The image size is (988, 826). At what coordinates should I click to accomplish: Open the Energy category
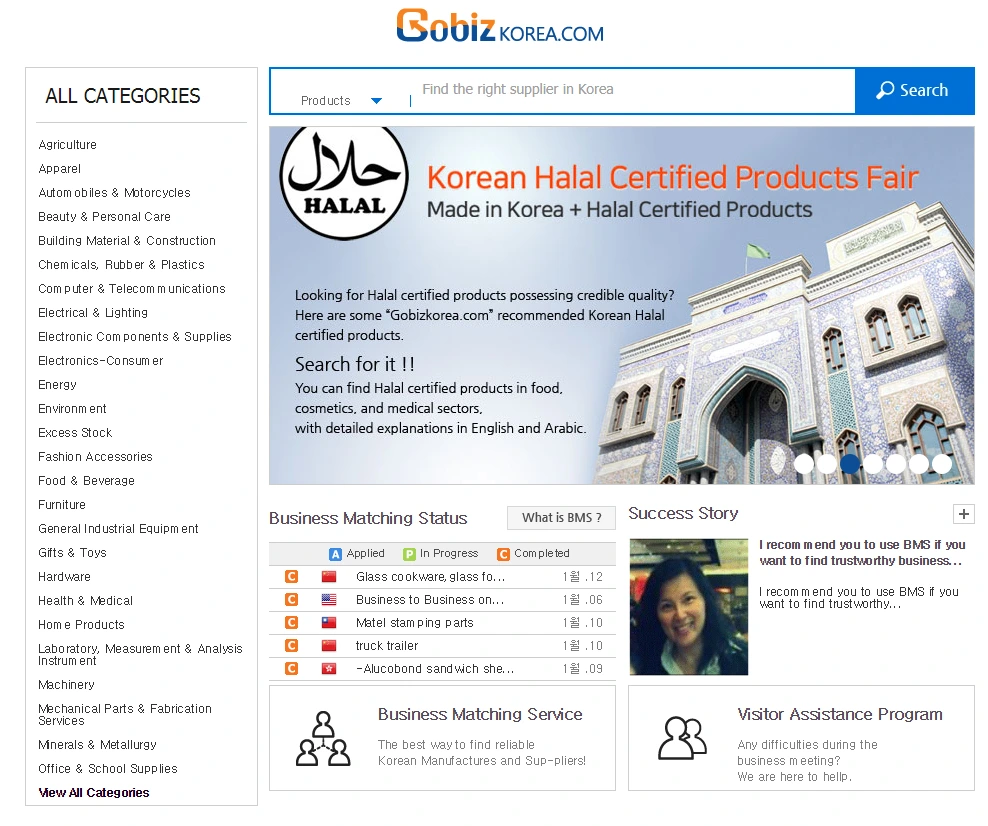[57, 384]
